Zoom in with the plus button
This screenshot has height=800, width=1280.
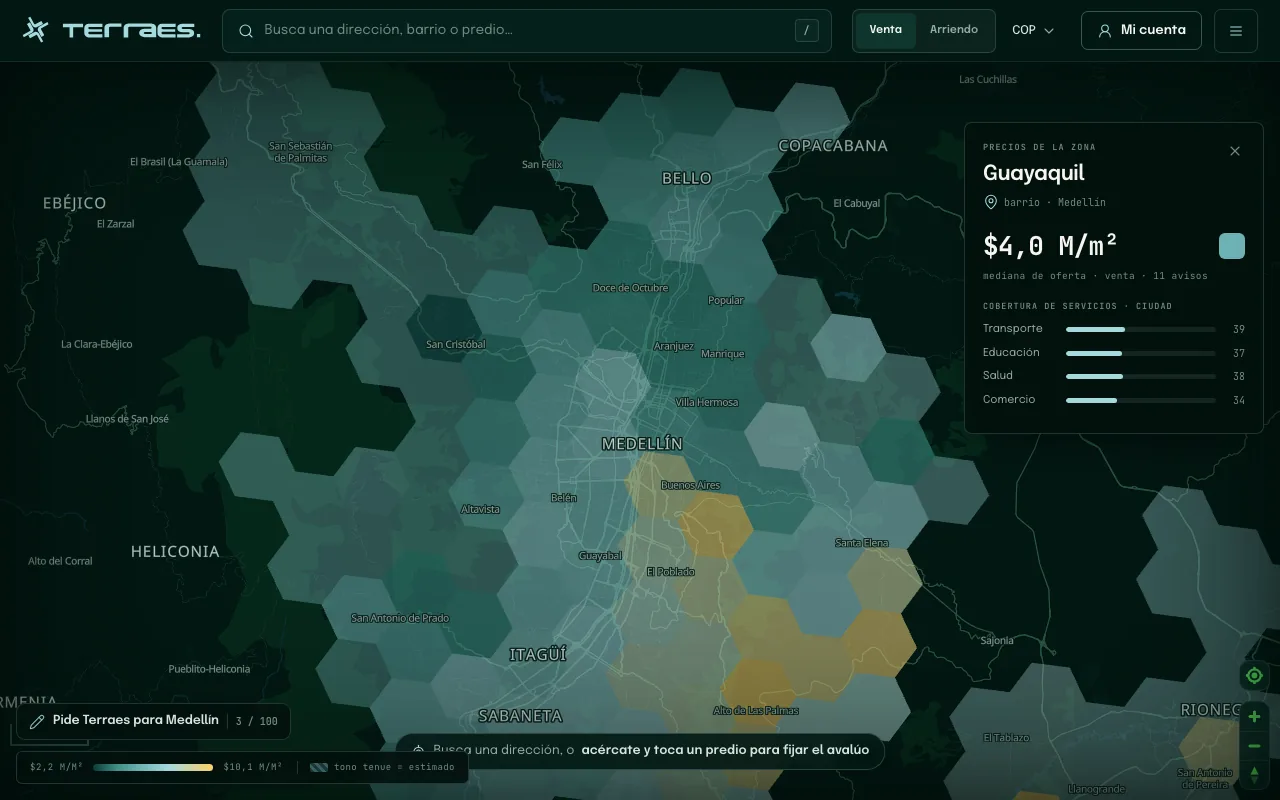[1254, 717]
